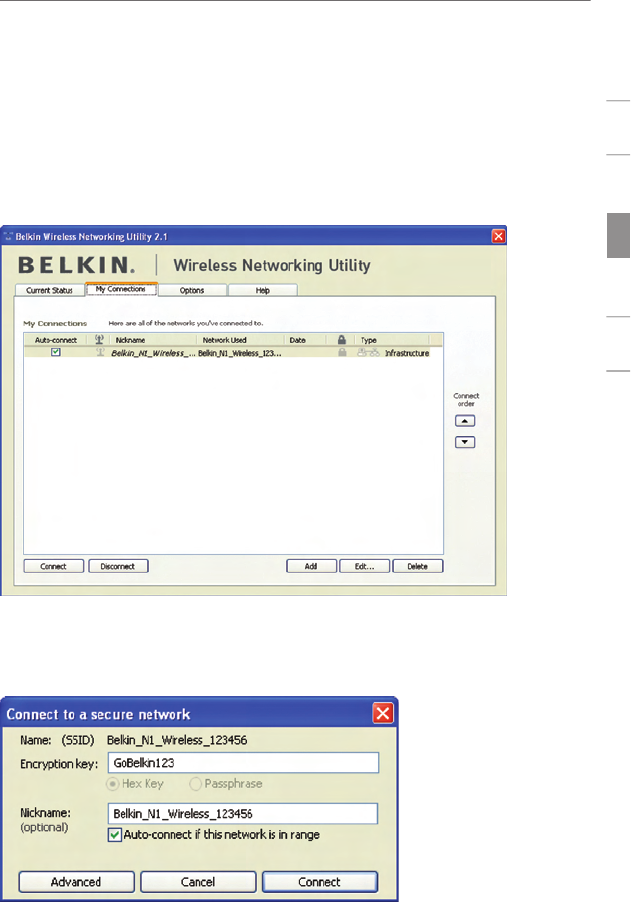Click the Nickname input field

243,813
